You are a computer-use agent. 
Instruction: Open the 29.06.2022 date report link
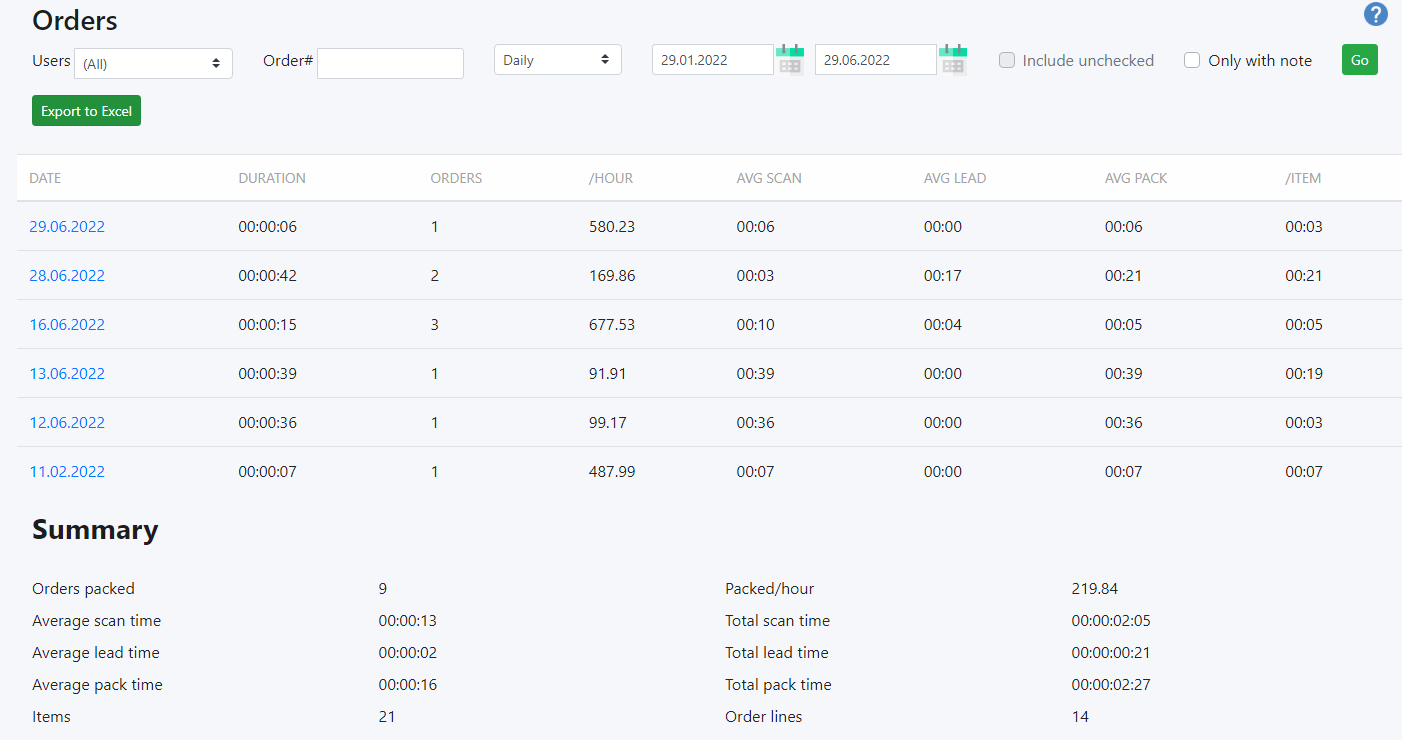point(67,226)
